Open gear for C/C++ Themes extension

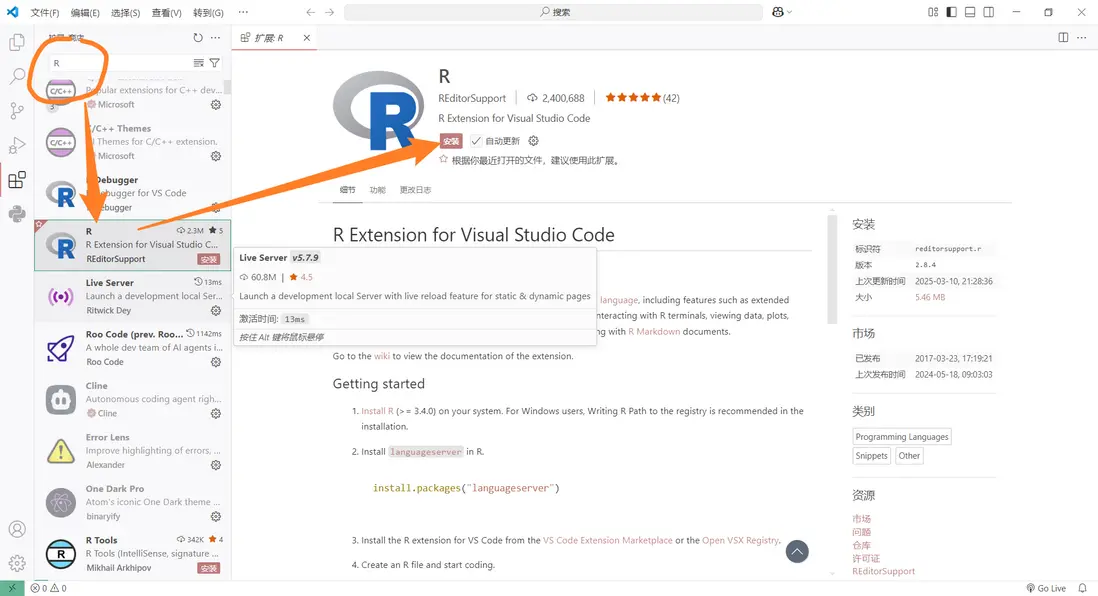pos(216,156)
